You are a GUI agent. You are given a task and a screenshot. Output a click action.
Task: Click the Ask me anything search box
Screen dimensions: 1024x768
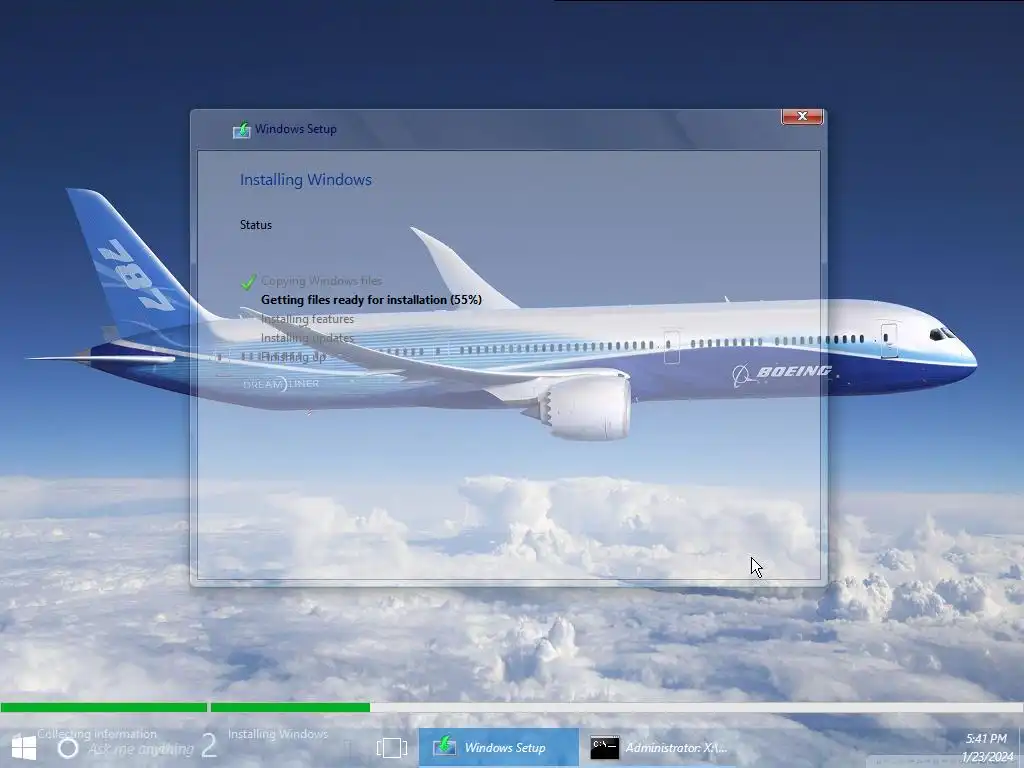pos(141,749)
